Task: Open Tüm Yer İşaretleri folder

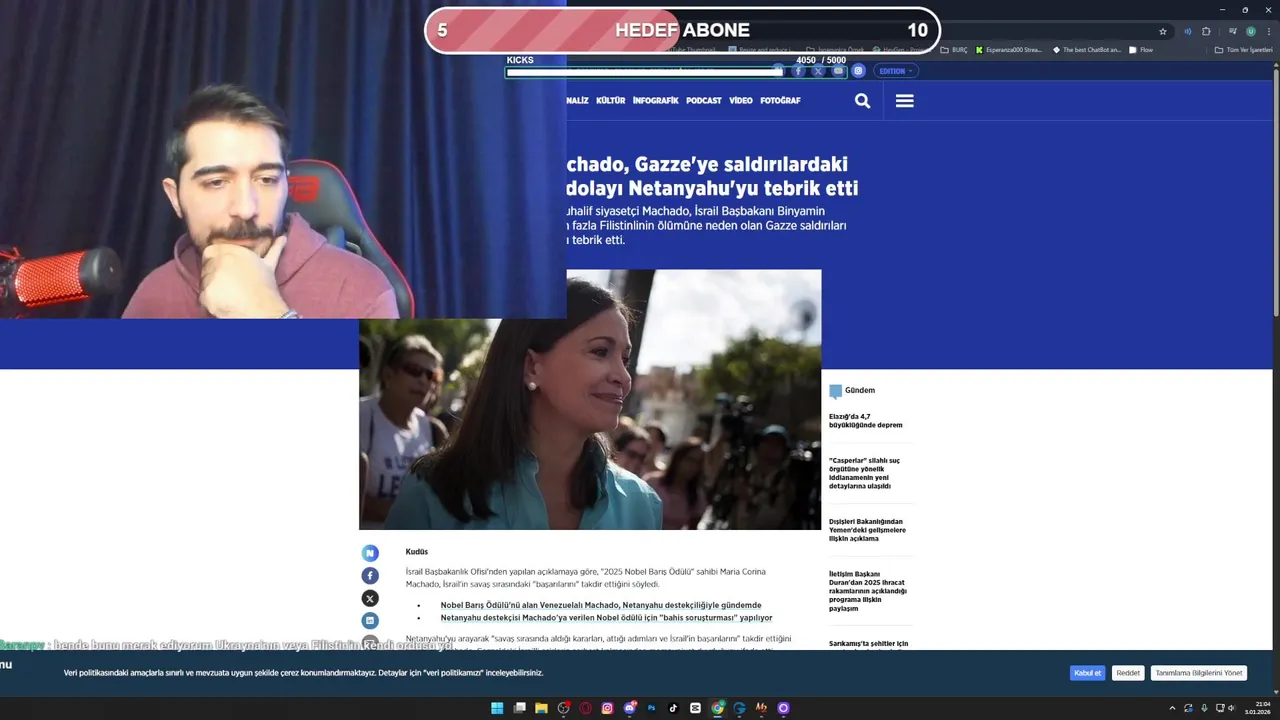Action: click(x=1244, y=49)
